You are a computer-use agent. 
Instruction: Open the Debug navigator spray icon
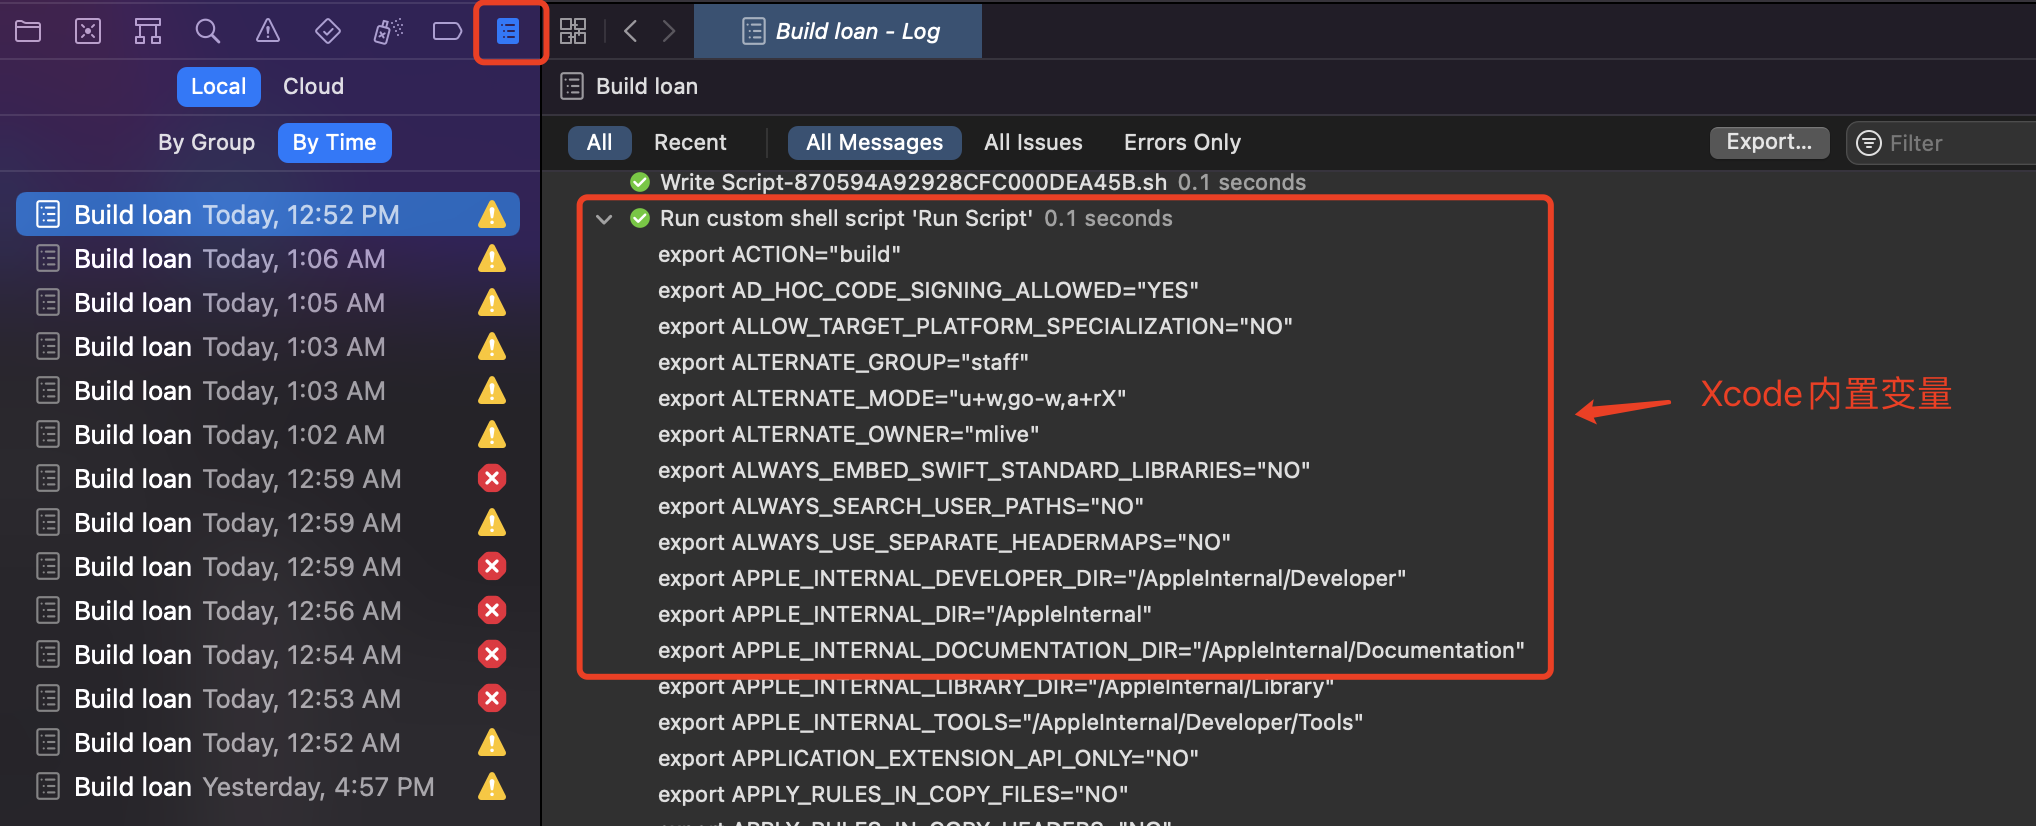(388, 31)
